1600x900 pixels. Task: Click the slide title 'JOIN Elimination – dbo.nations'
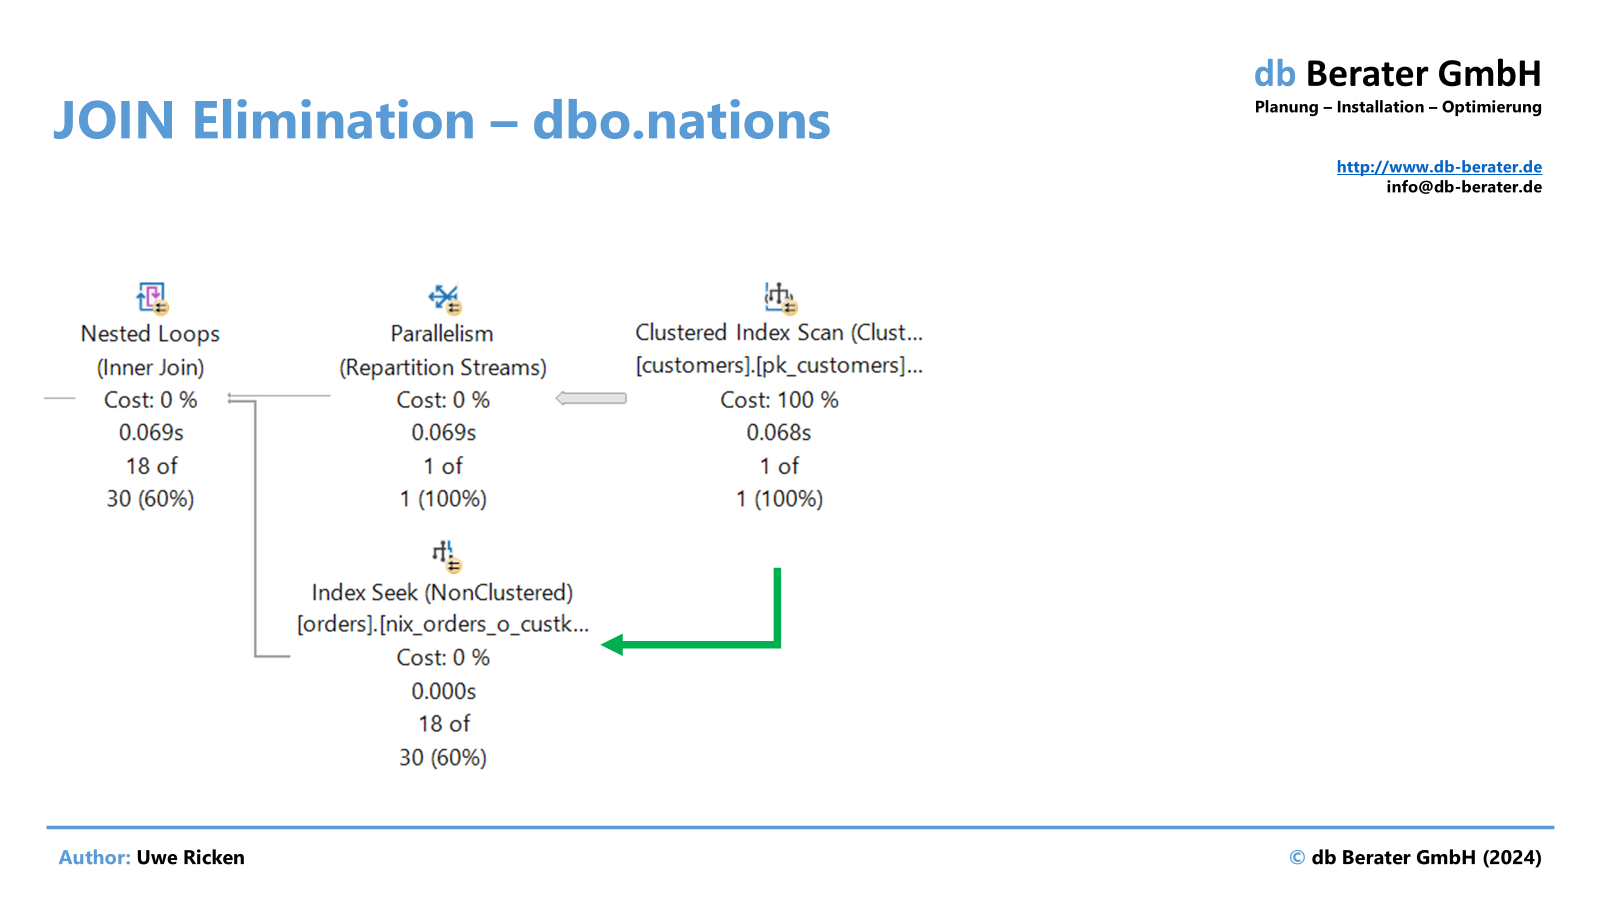click(441, 120)
